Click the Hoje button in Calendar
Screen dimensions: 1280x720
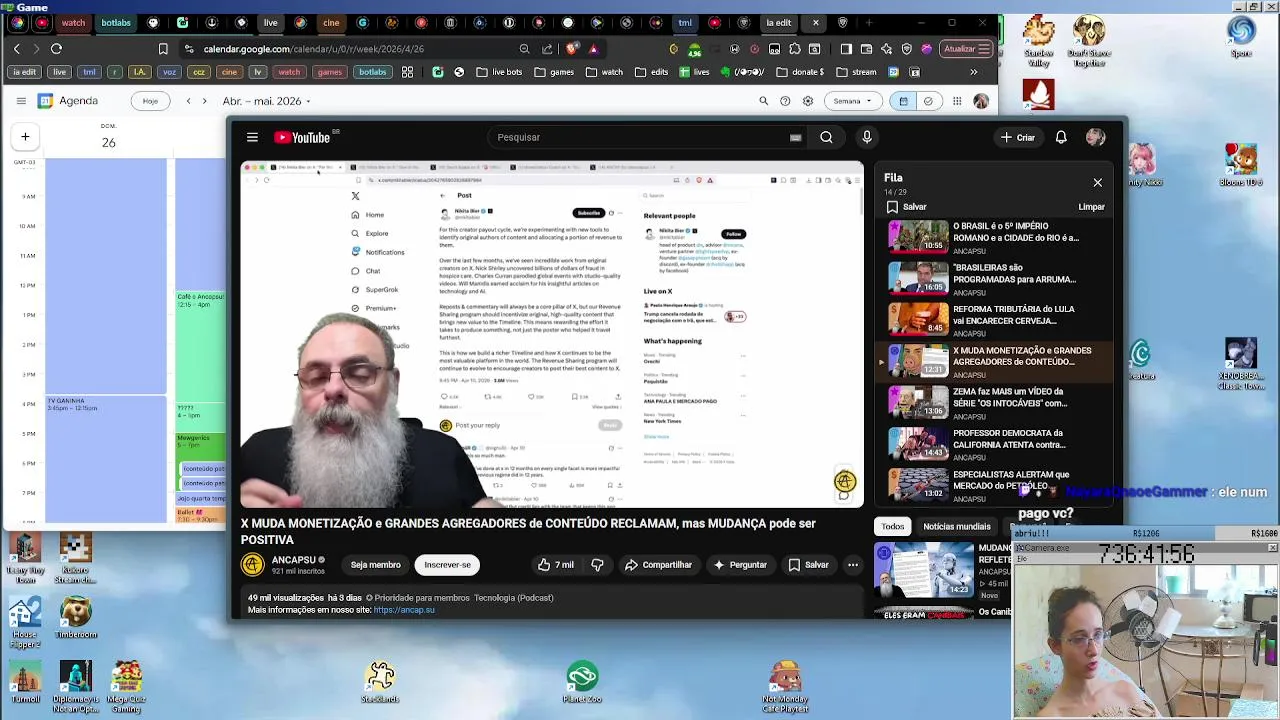150,101
